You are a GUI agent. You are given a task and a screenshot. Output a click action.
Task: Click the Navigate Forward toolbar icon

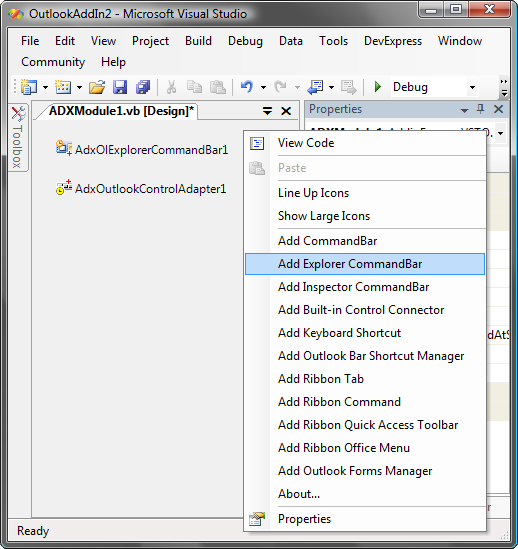[x=348, y=87]
